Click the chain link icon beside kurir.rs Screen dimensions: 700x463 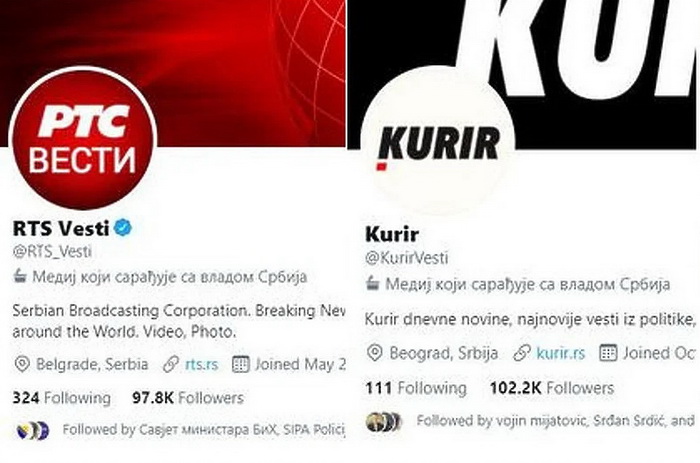[x=521, y=353]
